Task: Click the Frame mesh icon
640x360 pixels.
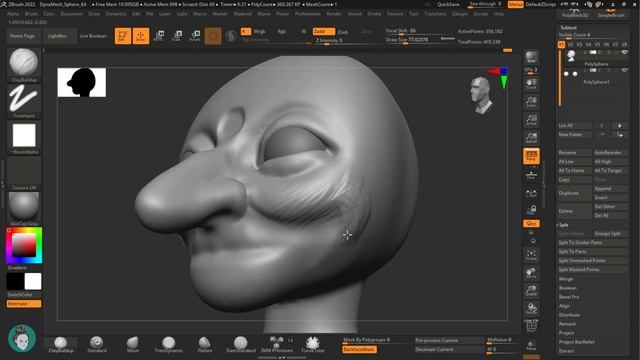Action: (531, 256)
